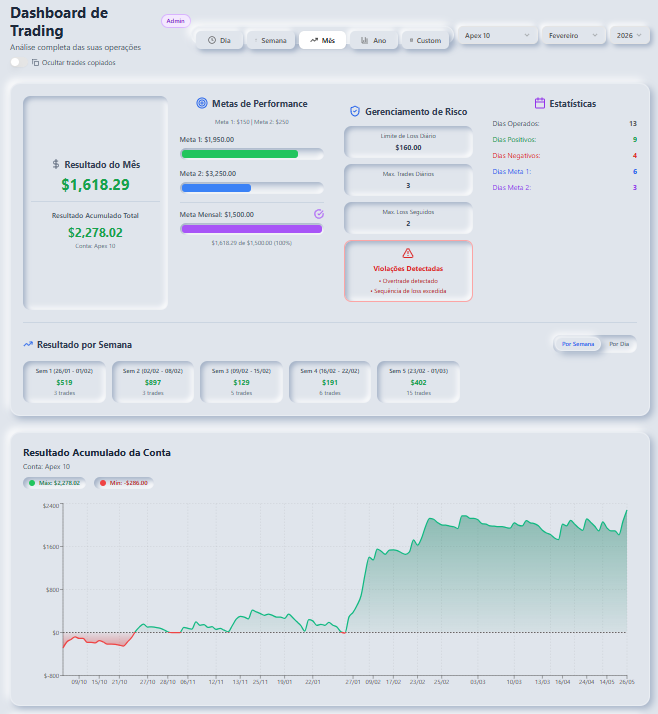658x714 pixels.
Task: Select the Mês period tab
Action: pos(322,41)
